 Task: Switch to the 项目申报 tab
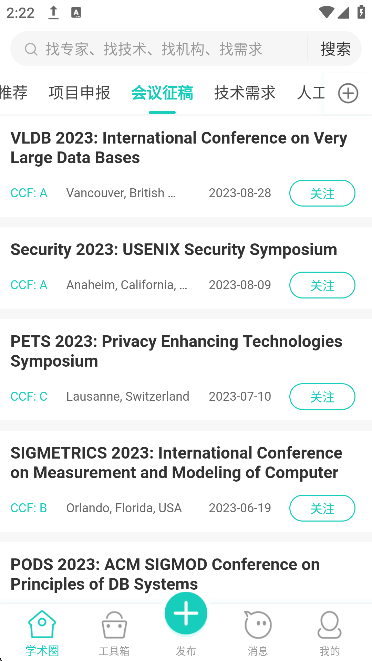79,93
